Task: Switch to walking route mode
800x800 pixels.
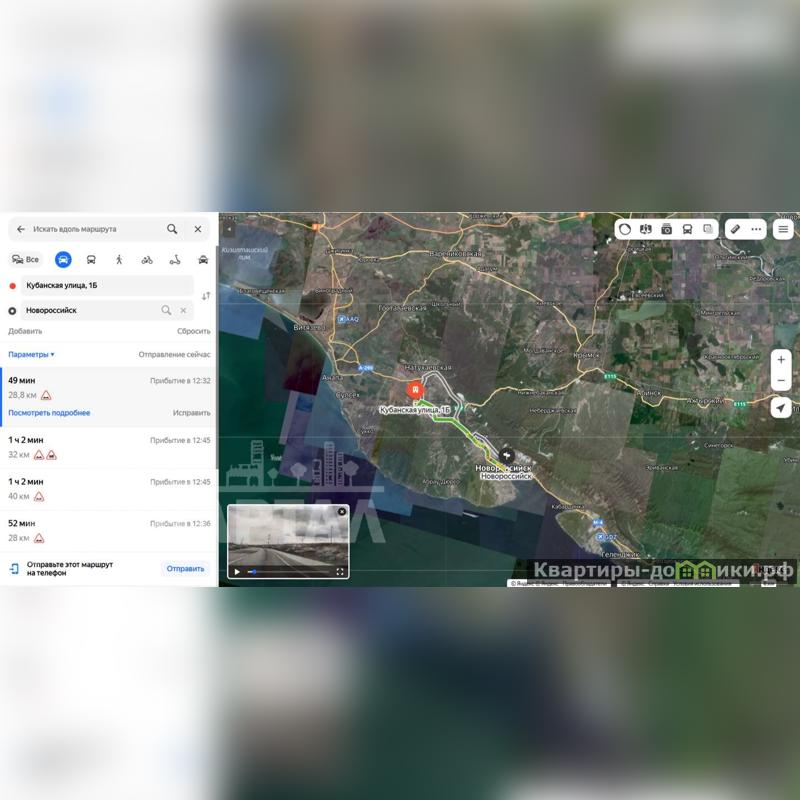Action: coord(119,259)
